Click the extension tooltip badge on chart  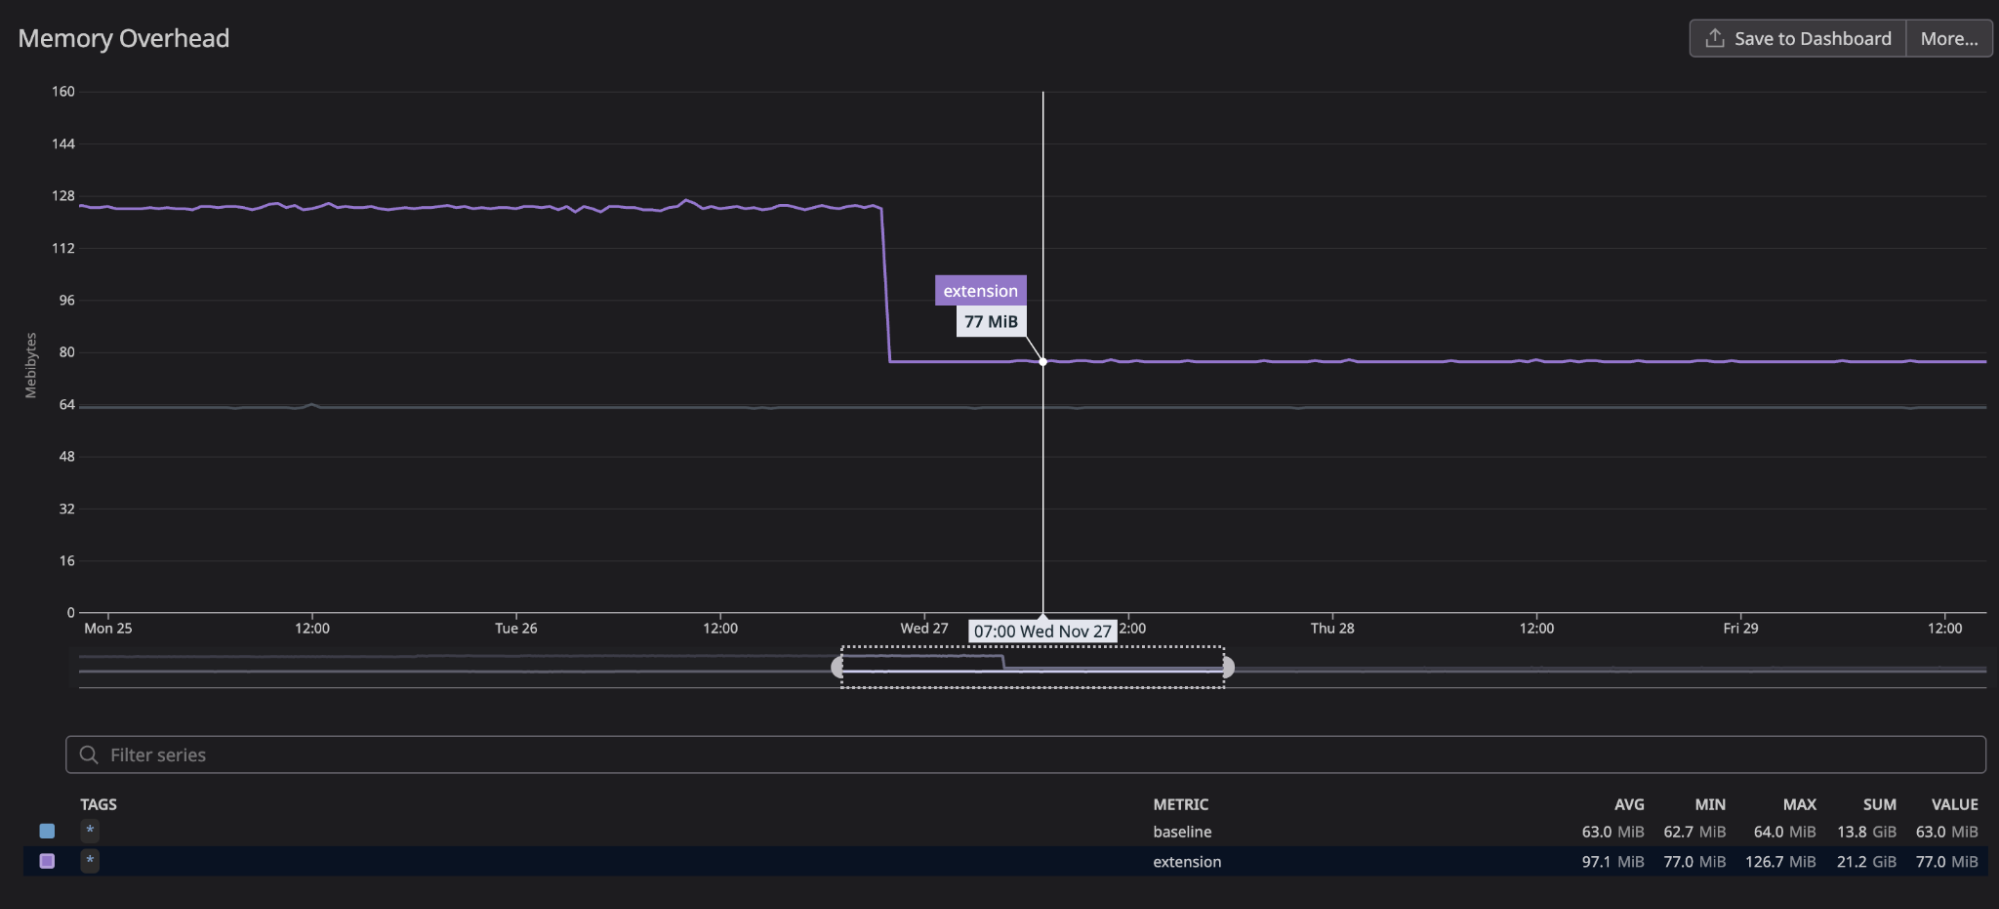(979, 290)
